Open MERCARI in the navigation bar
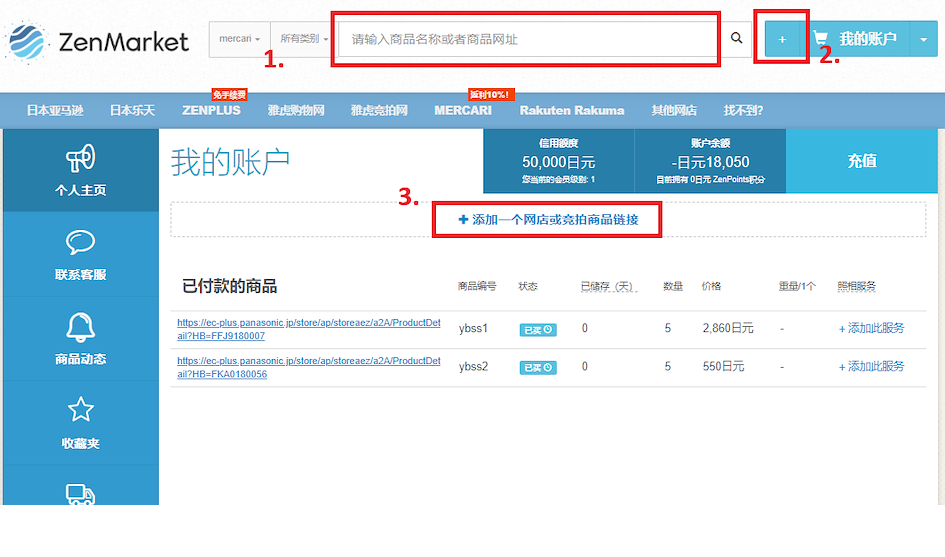Screen dimensions: 945x557 pos(463,110)
